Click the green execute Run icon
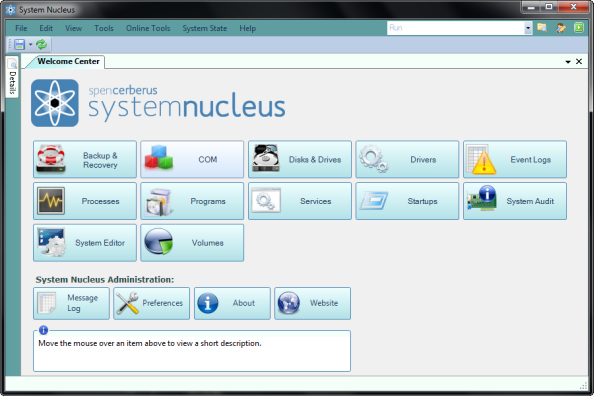The width and height of the screenshot is (594, 396). (x=579, y=28)
